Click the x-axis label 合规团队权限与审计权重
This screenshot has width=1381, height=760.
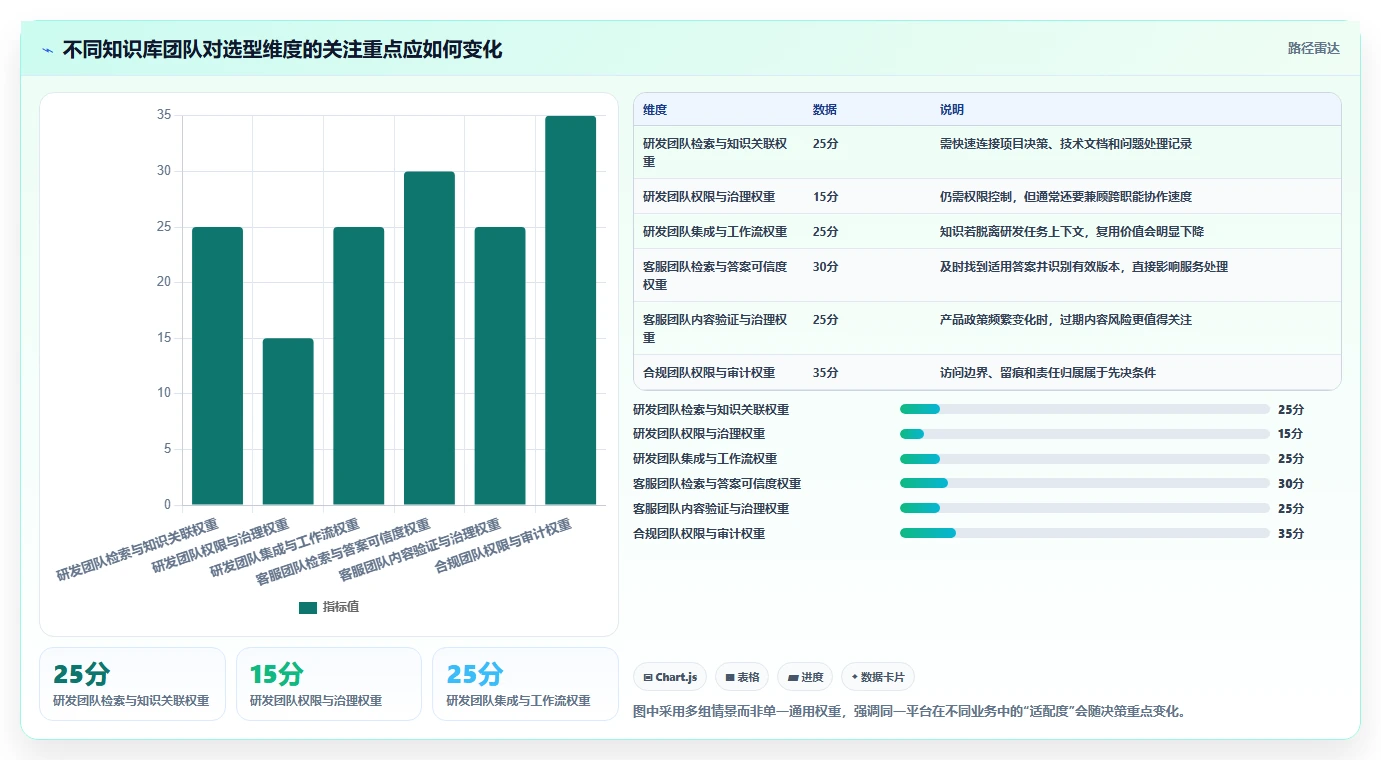click(503, 547)
